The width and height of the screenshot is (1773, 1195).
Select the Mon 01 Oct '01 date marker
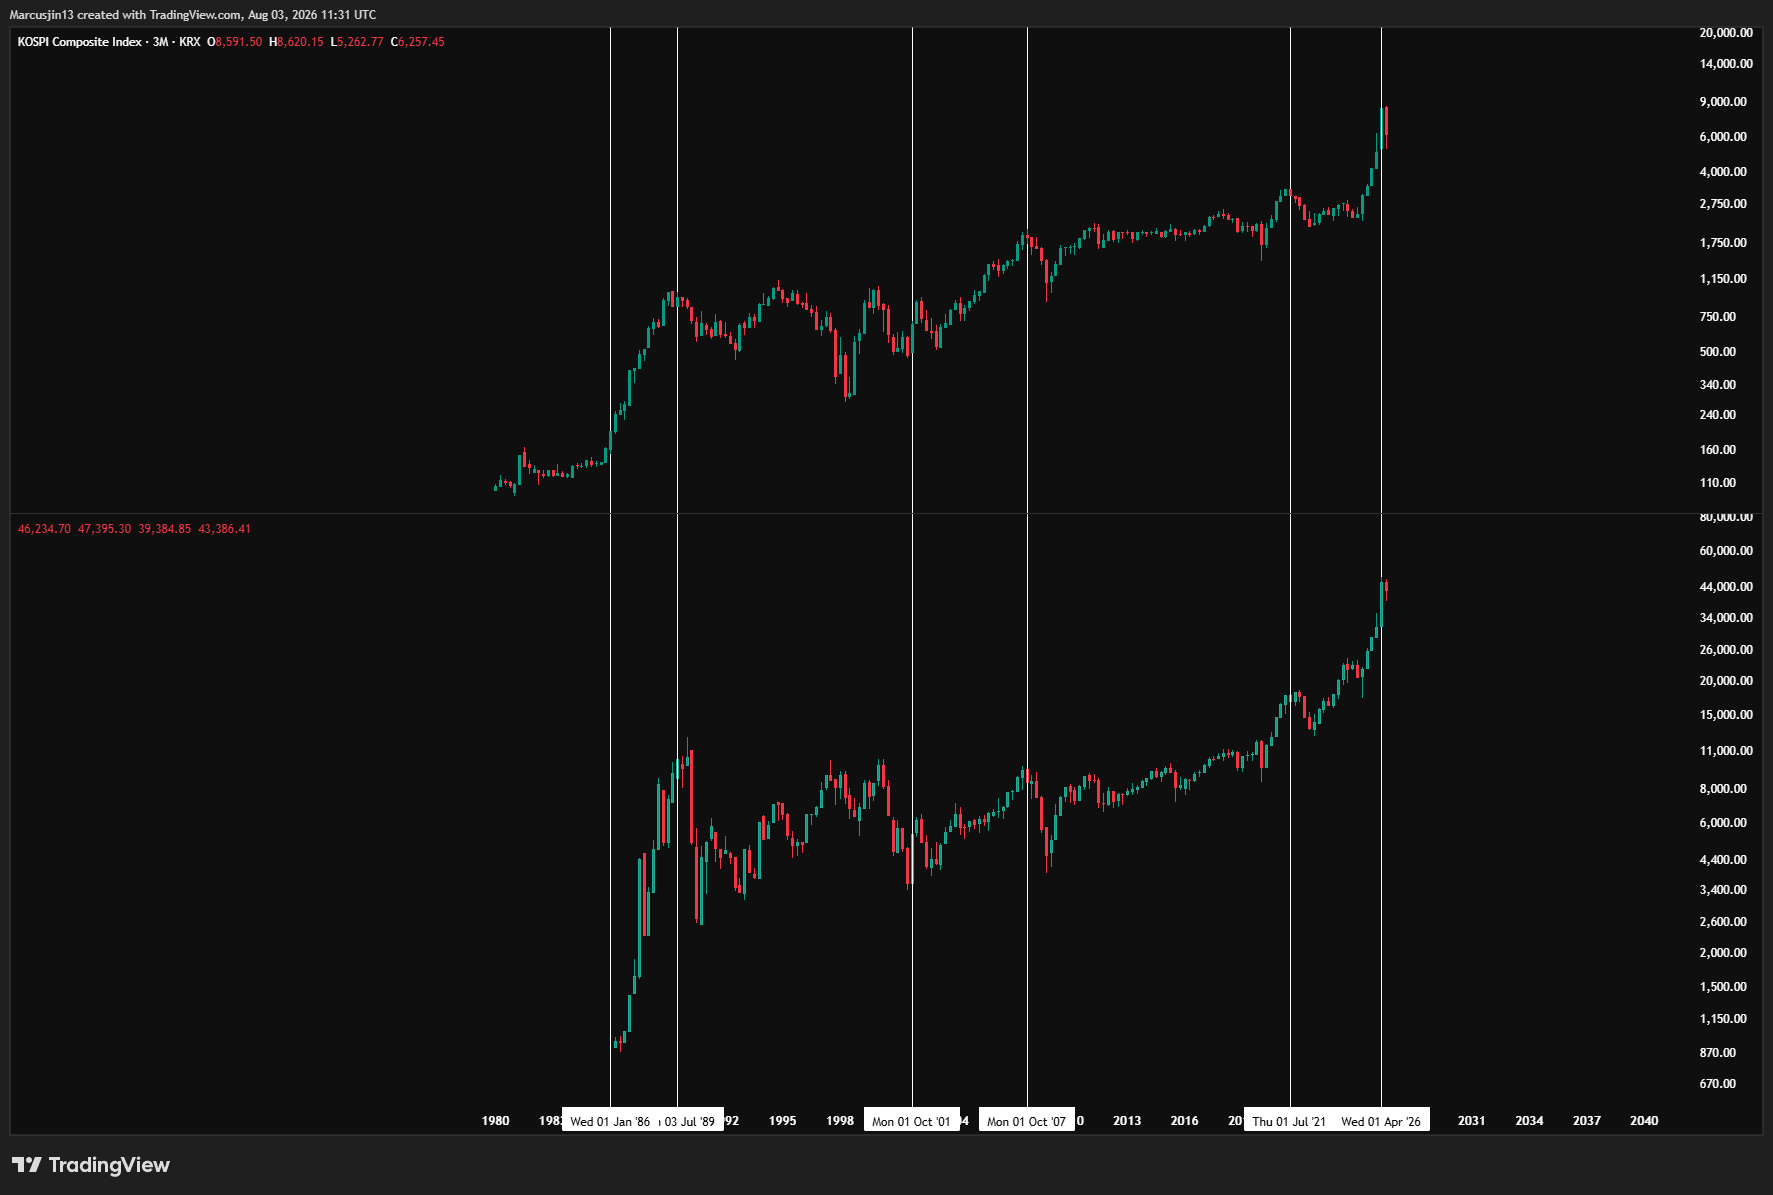tap(911, 1121)
